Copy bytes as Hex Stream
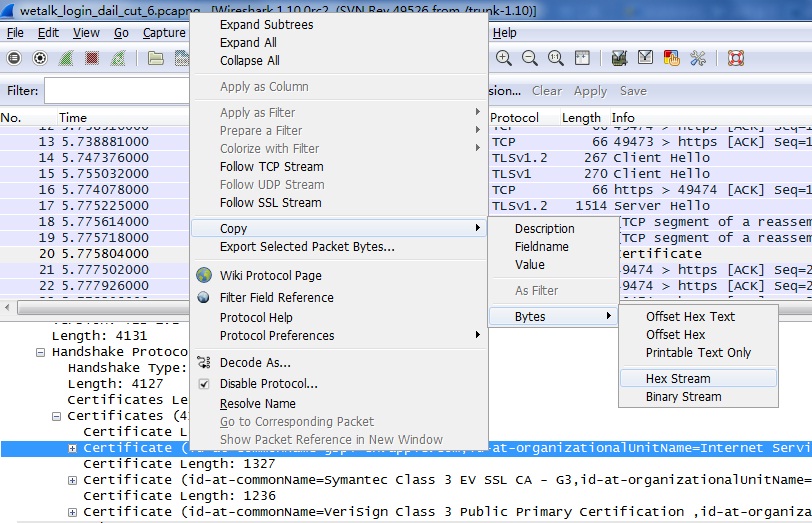 [698, 379]
